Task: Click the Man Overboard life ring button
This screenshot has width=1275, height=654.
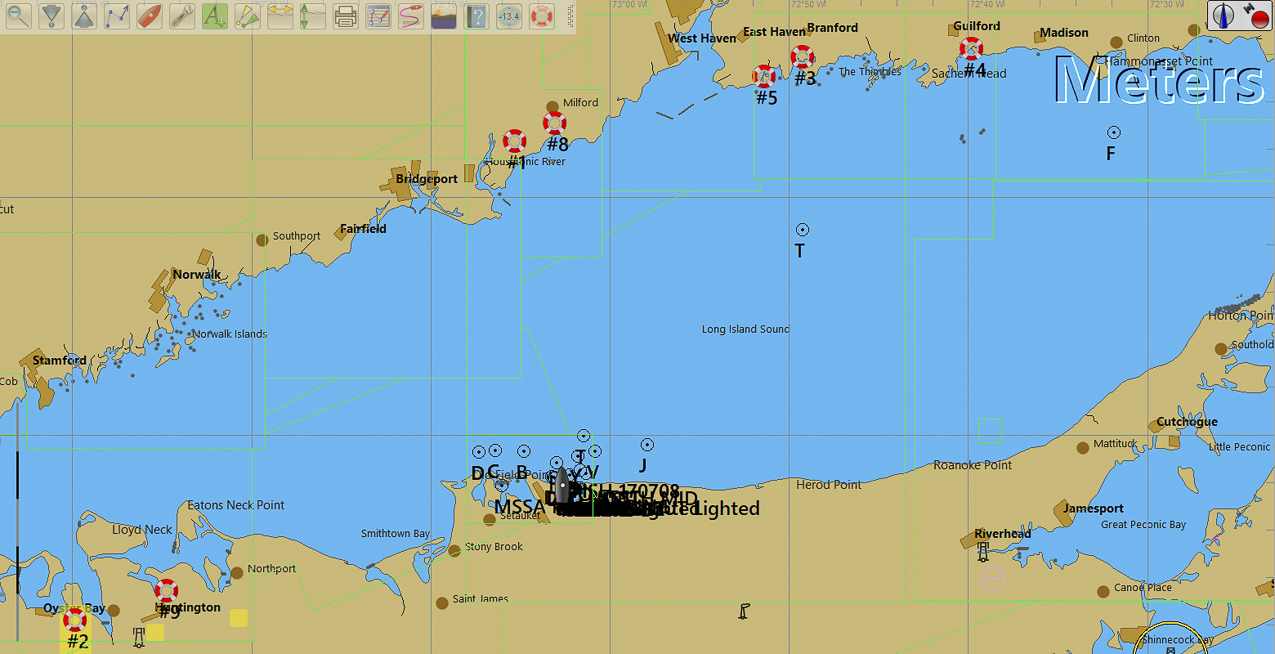Action: 541,16
